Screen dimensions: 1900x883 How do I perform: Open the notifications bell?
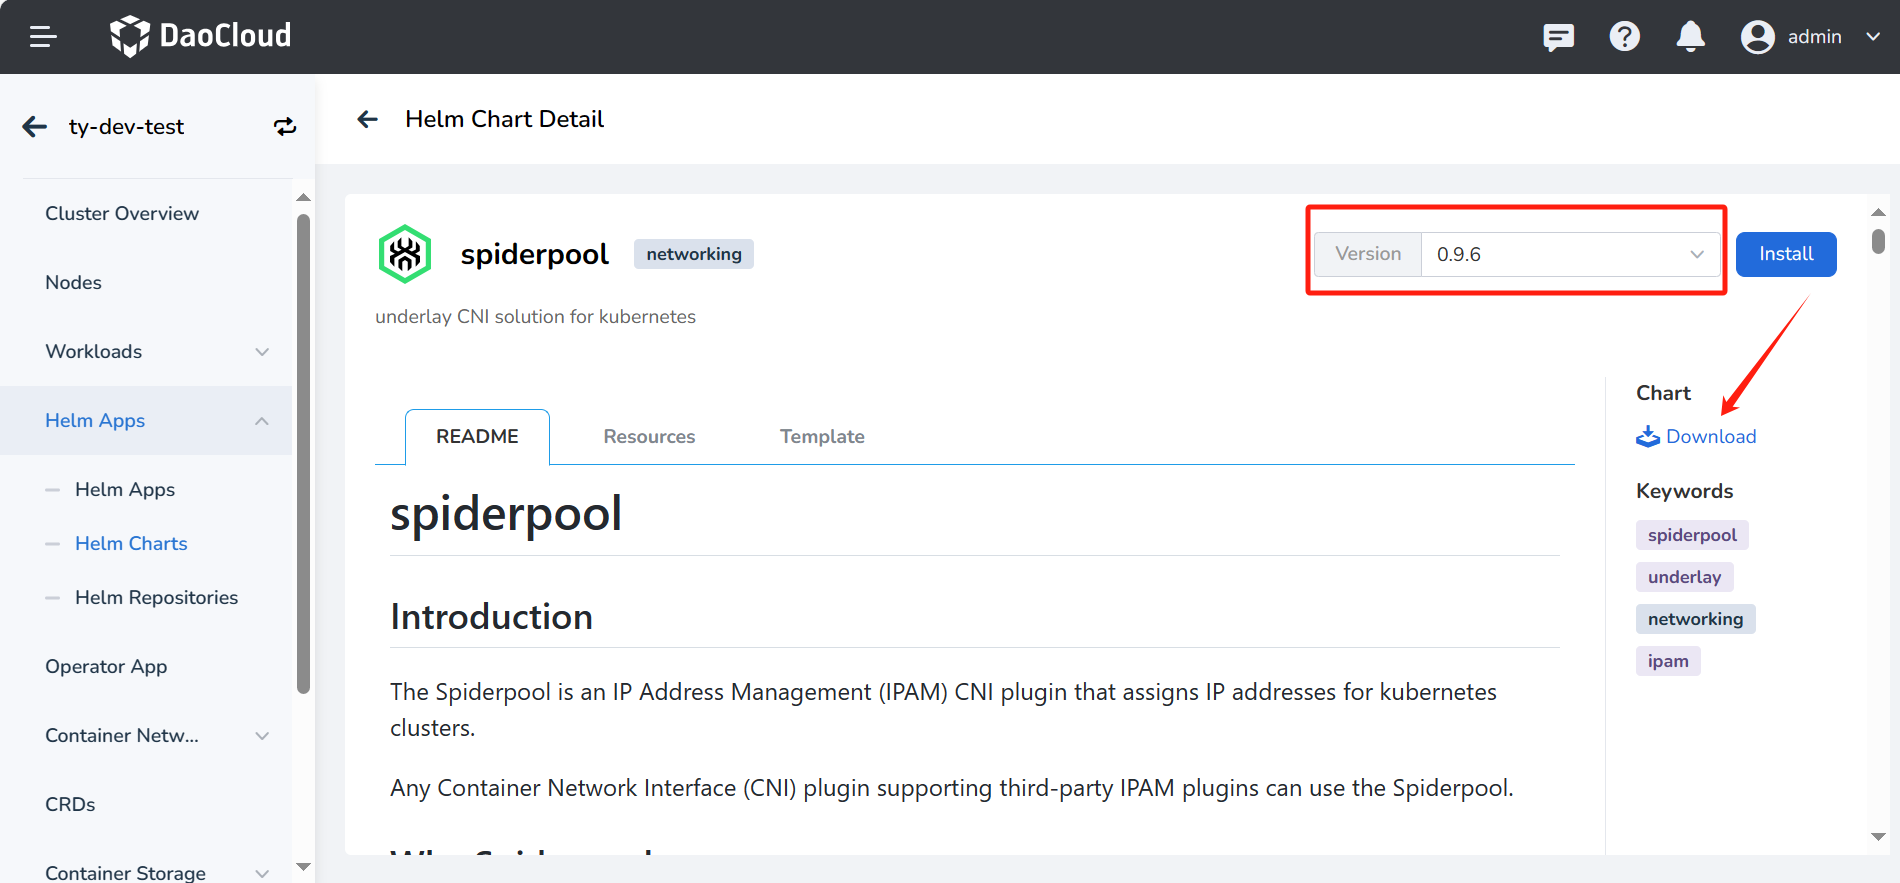click(1690, 37)
